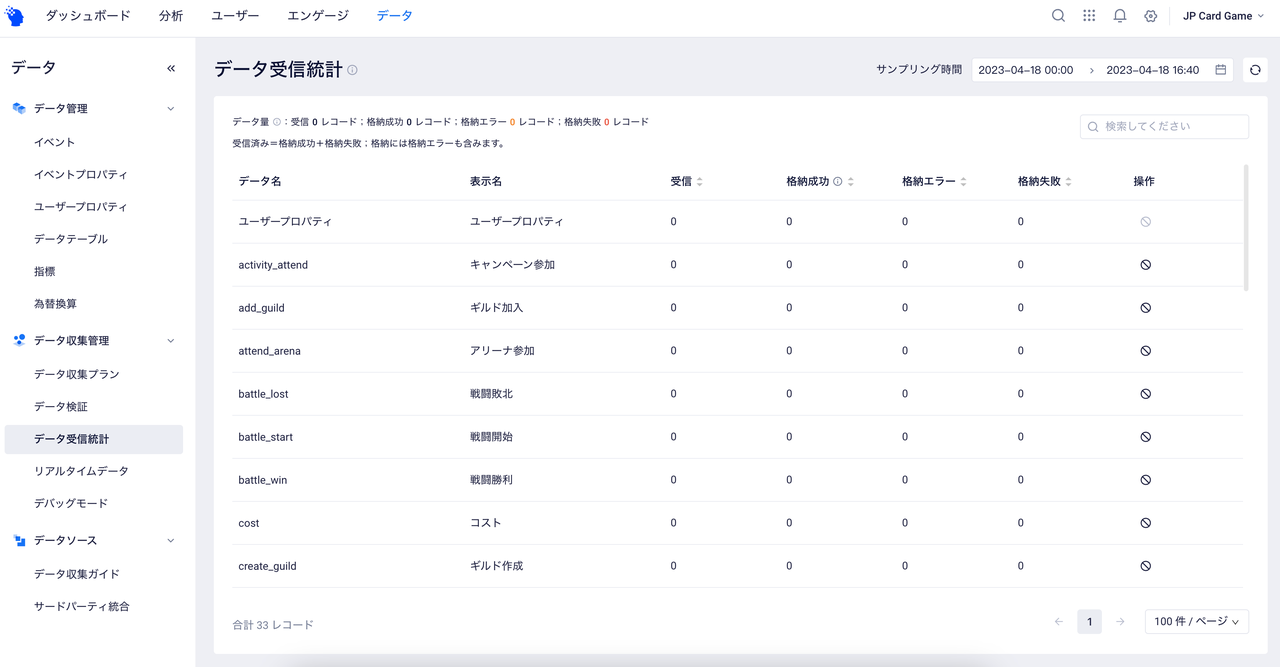Screen dimensions: 1280x667
Task: Click the block icon for attend_arena row
Action: pos(1145,351)
